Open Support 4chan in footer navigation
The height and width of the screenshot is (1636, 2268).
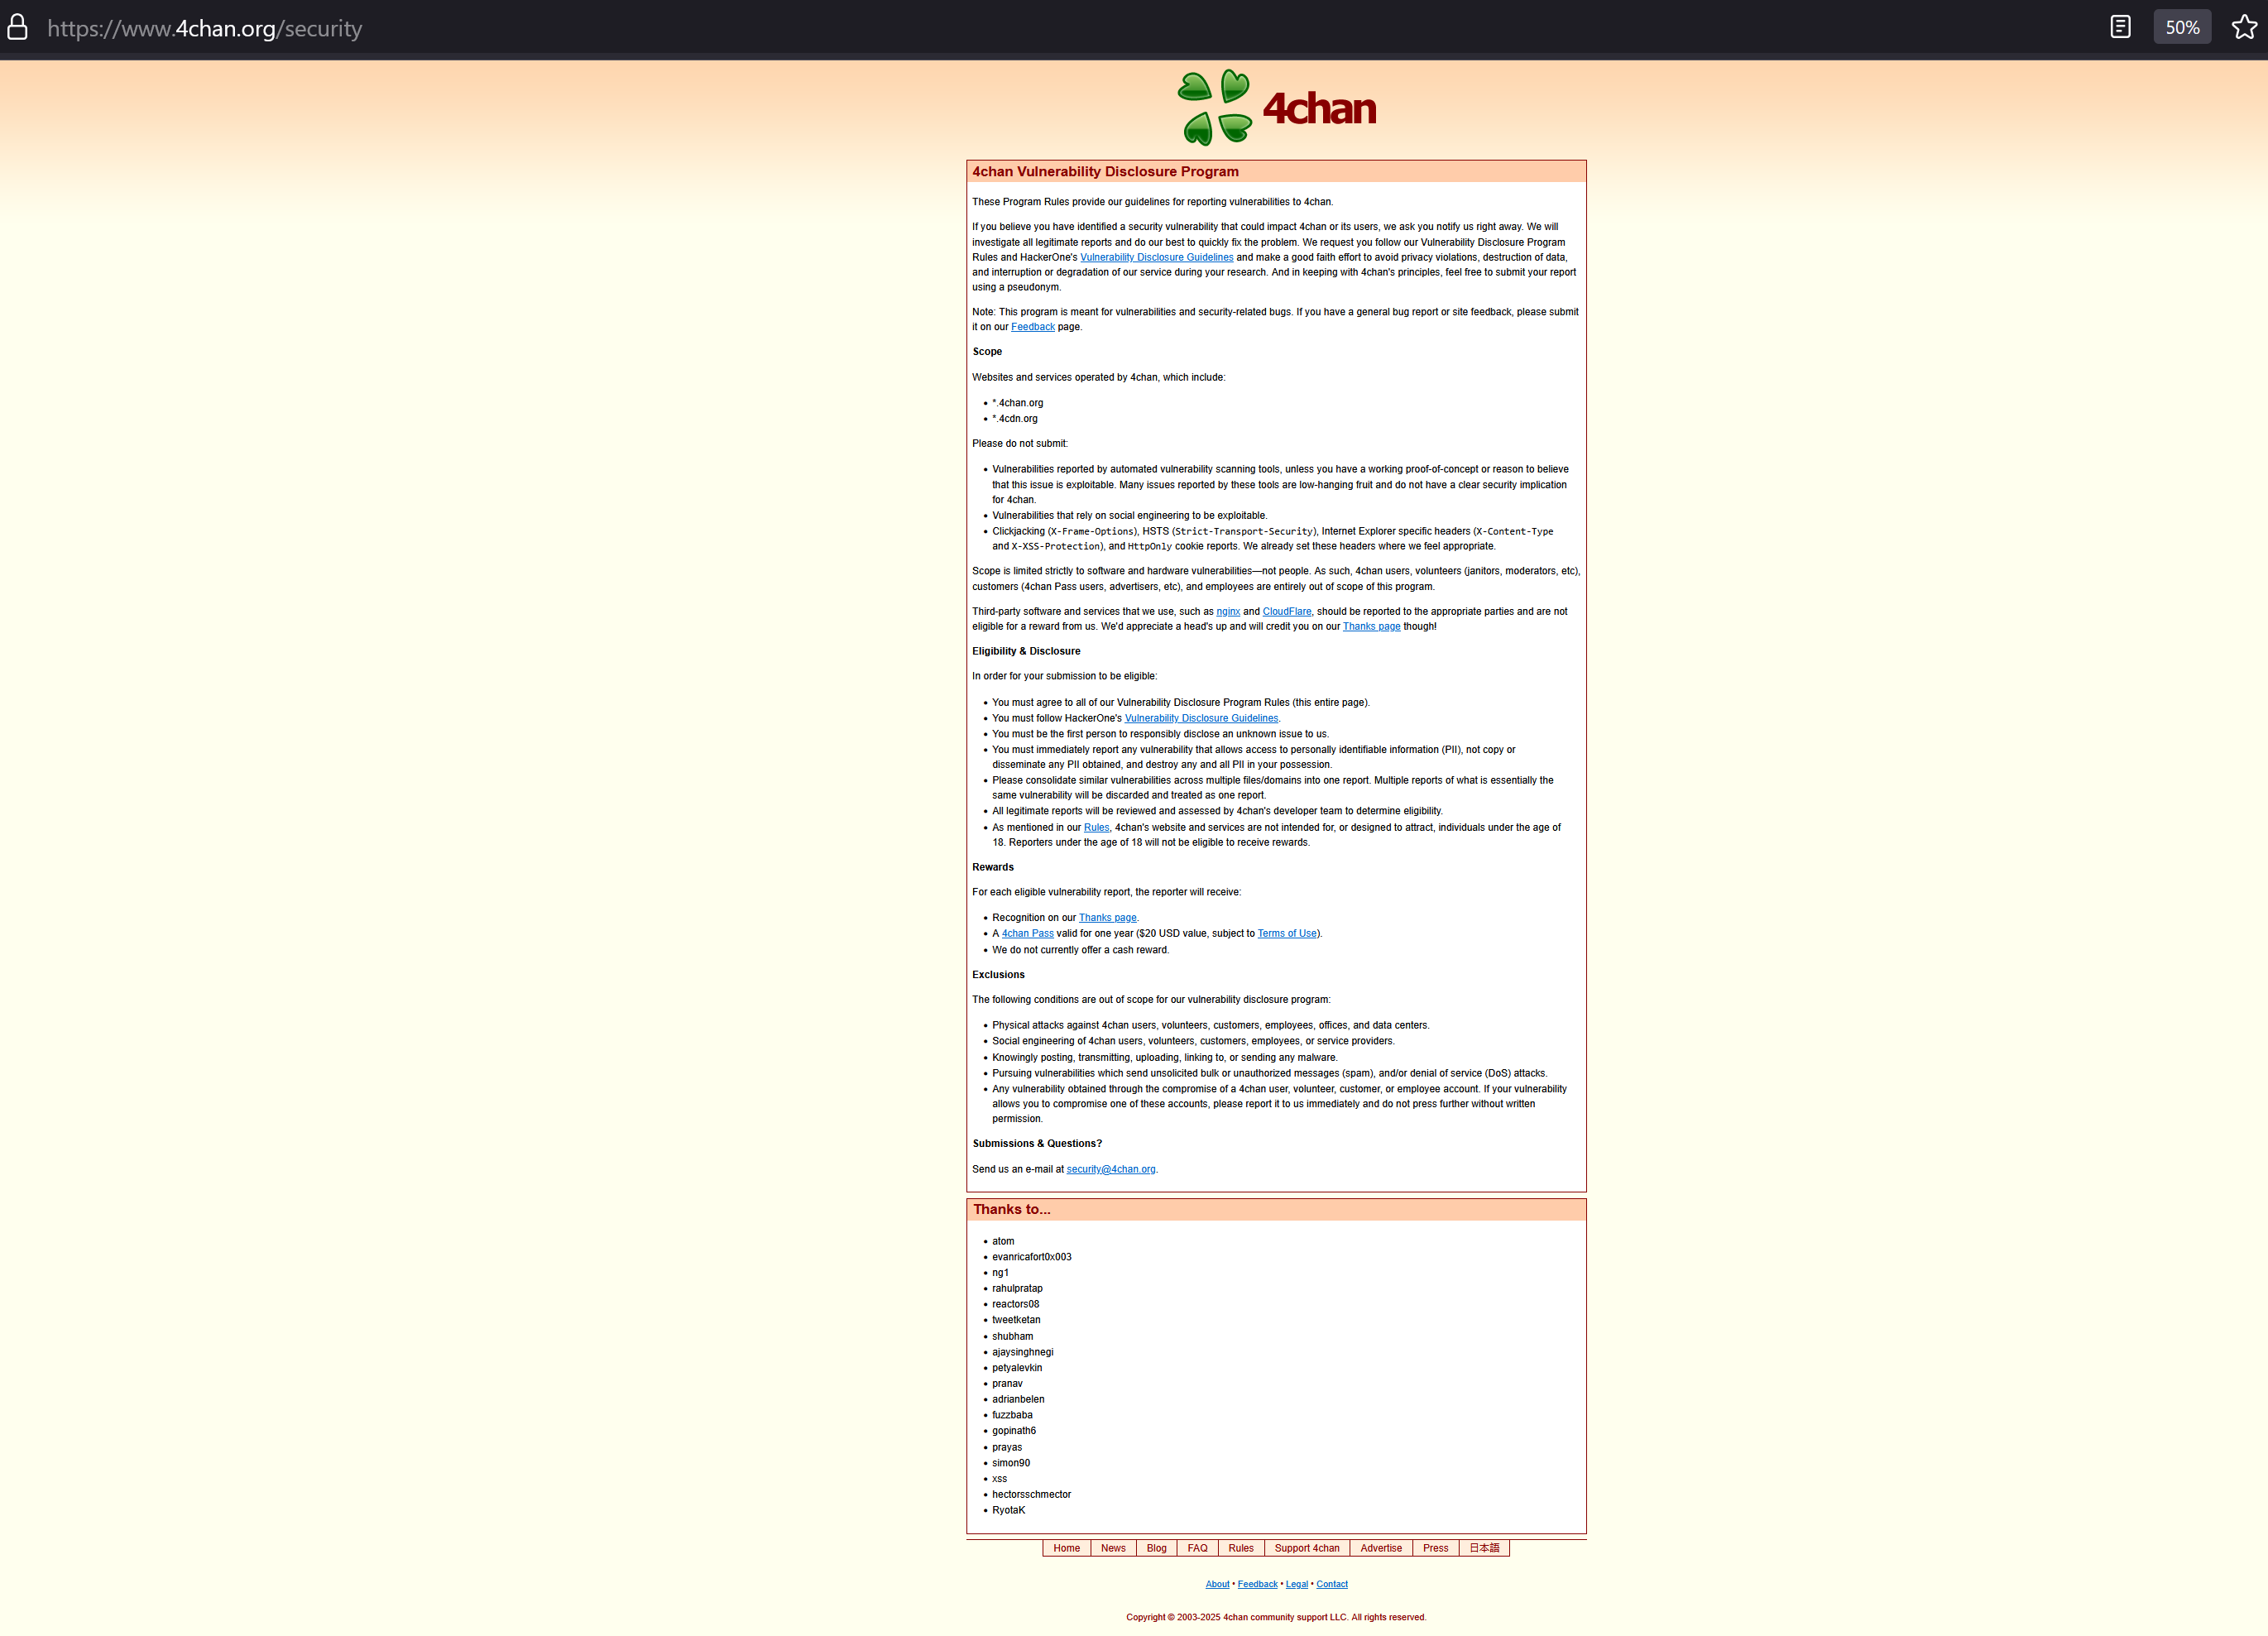(x=1306, y=1548)
